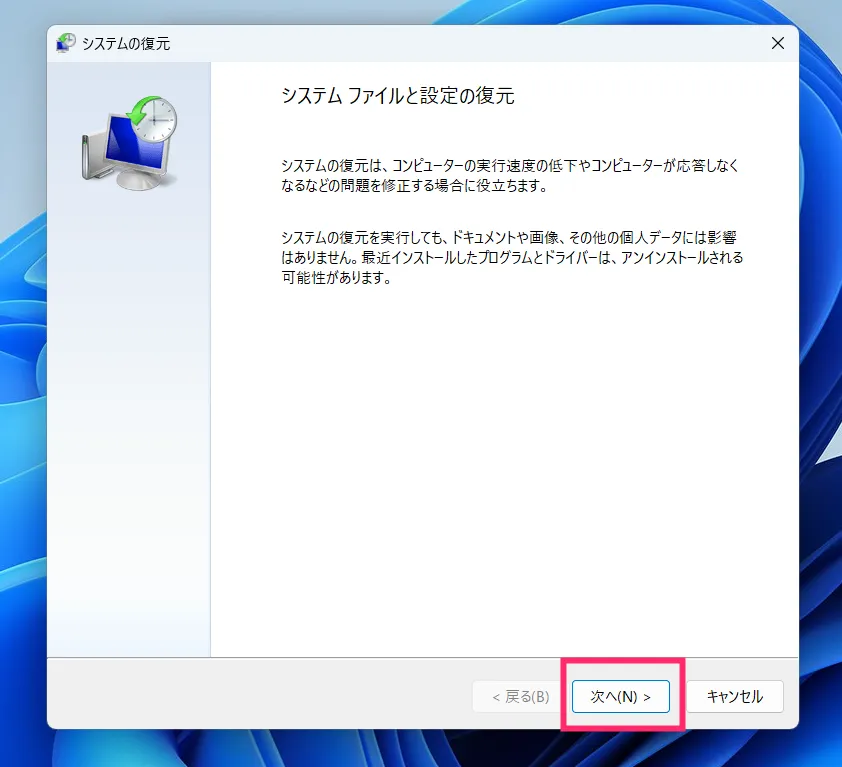The height and width of the screenshot is (767, 842).
Task: Click the computer and clock restore illustration
Action: click(x=129, y=143)
